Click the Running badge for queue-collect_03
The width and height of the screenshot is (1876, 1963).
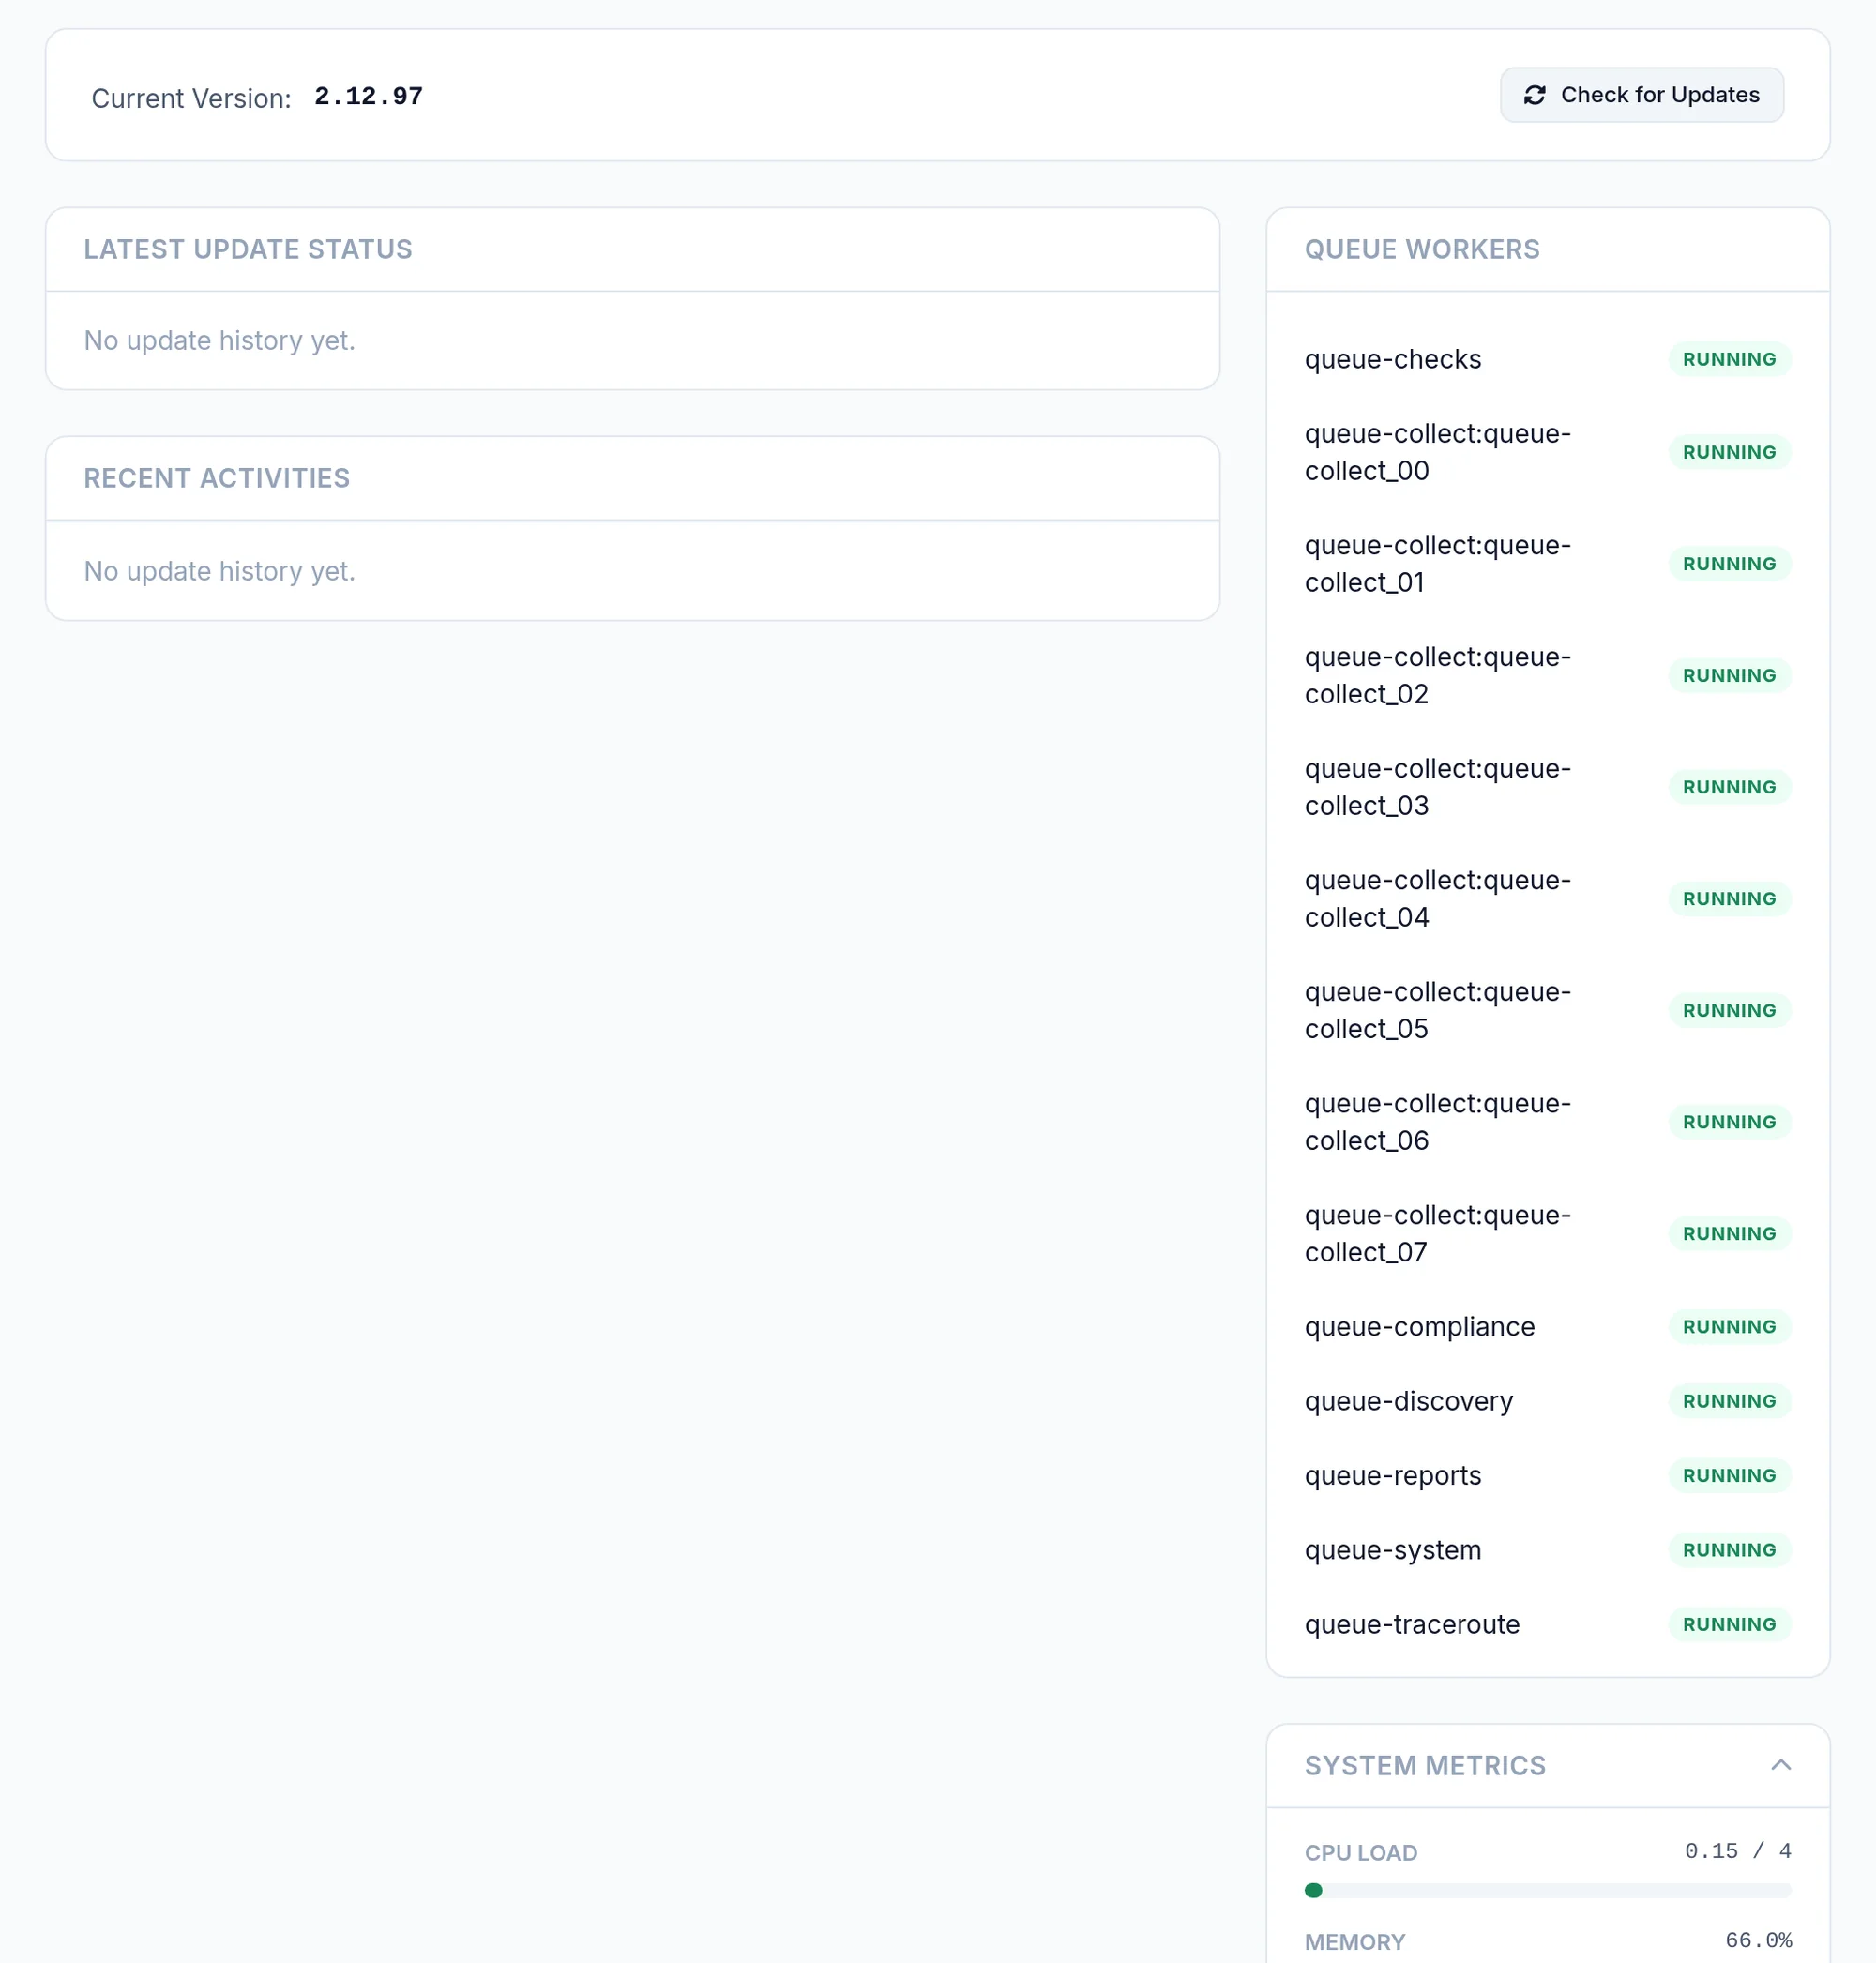(1729, 787)
